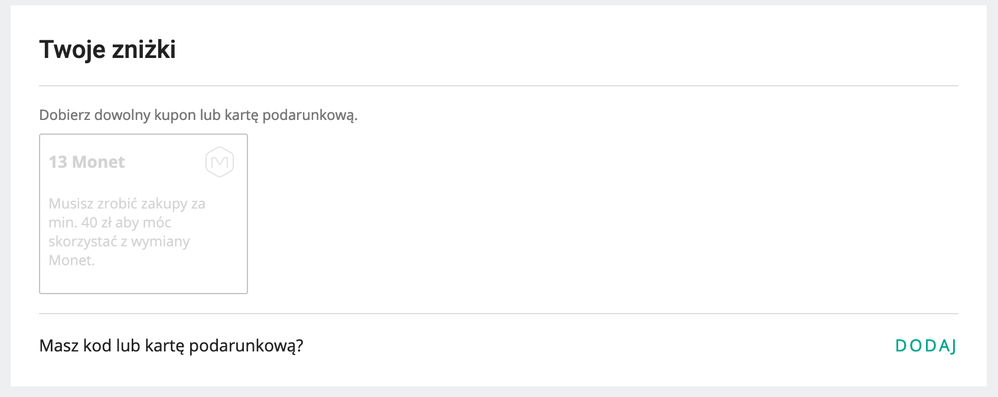Screen dimensions: 998x397
Task: Add a code via the DODAJ link
Action: pos(926,346)
